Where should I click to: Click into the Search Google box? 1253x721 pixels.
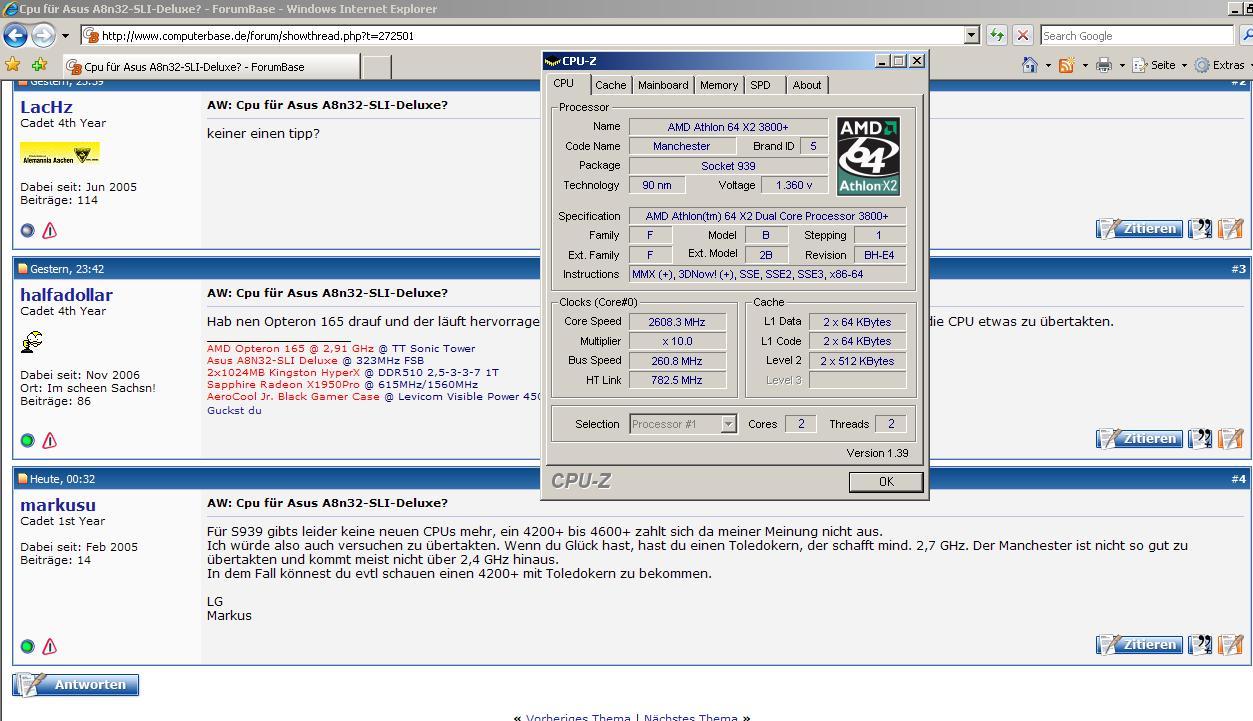[1136, 35]
